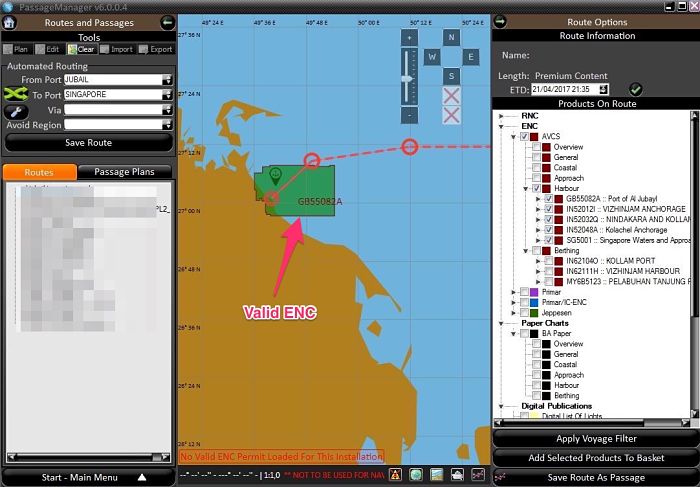This screenshot has height=487, width=700.
Task: Click the wrench settings icon
Action: click(x=15, y=110)
